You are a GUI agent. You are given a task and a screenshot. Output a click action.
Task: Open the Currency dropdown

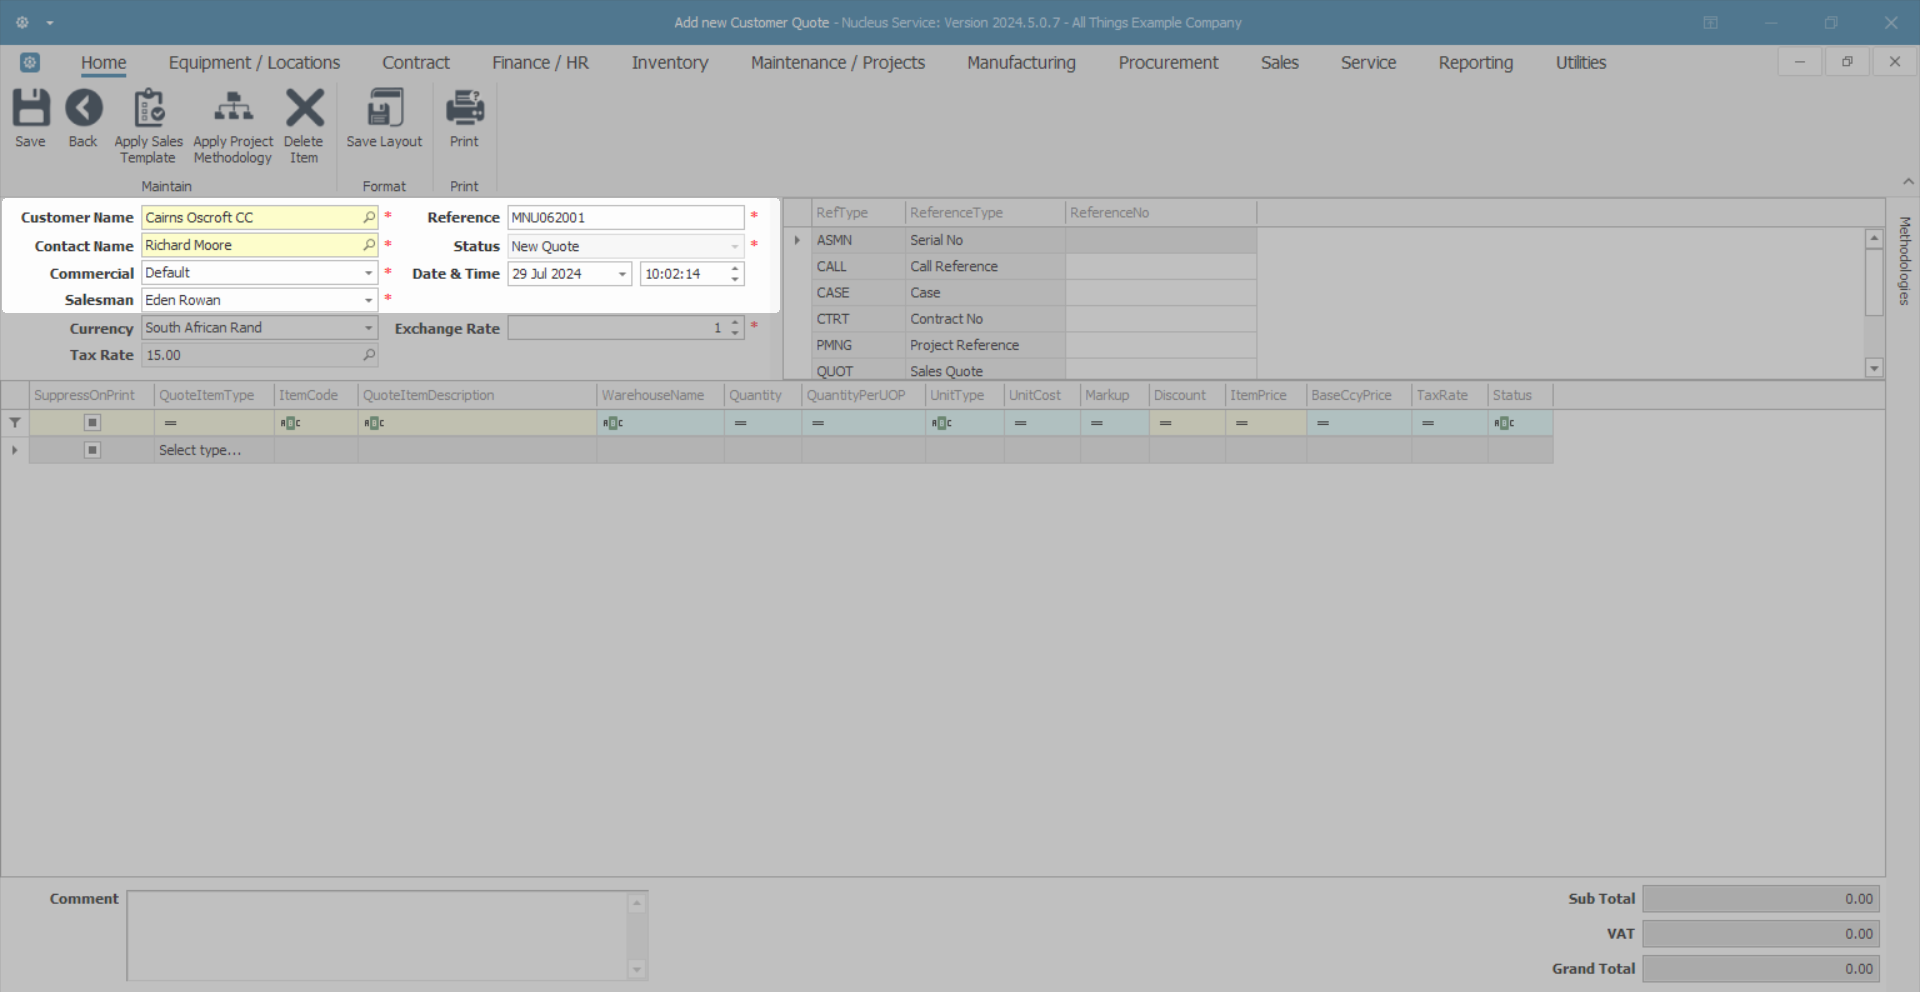pos(368,328)
